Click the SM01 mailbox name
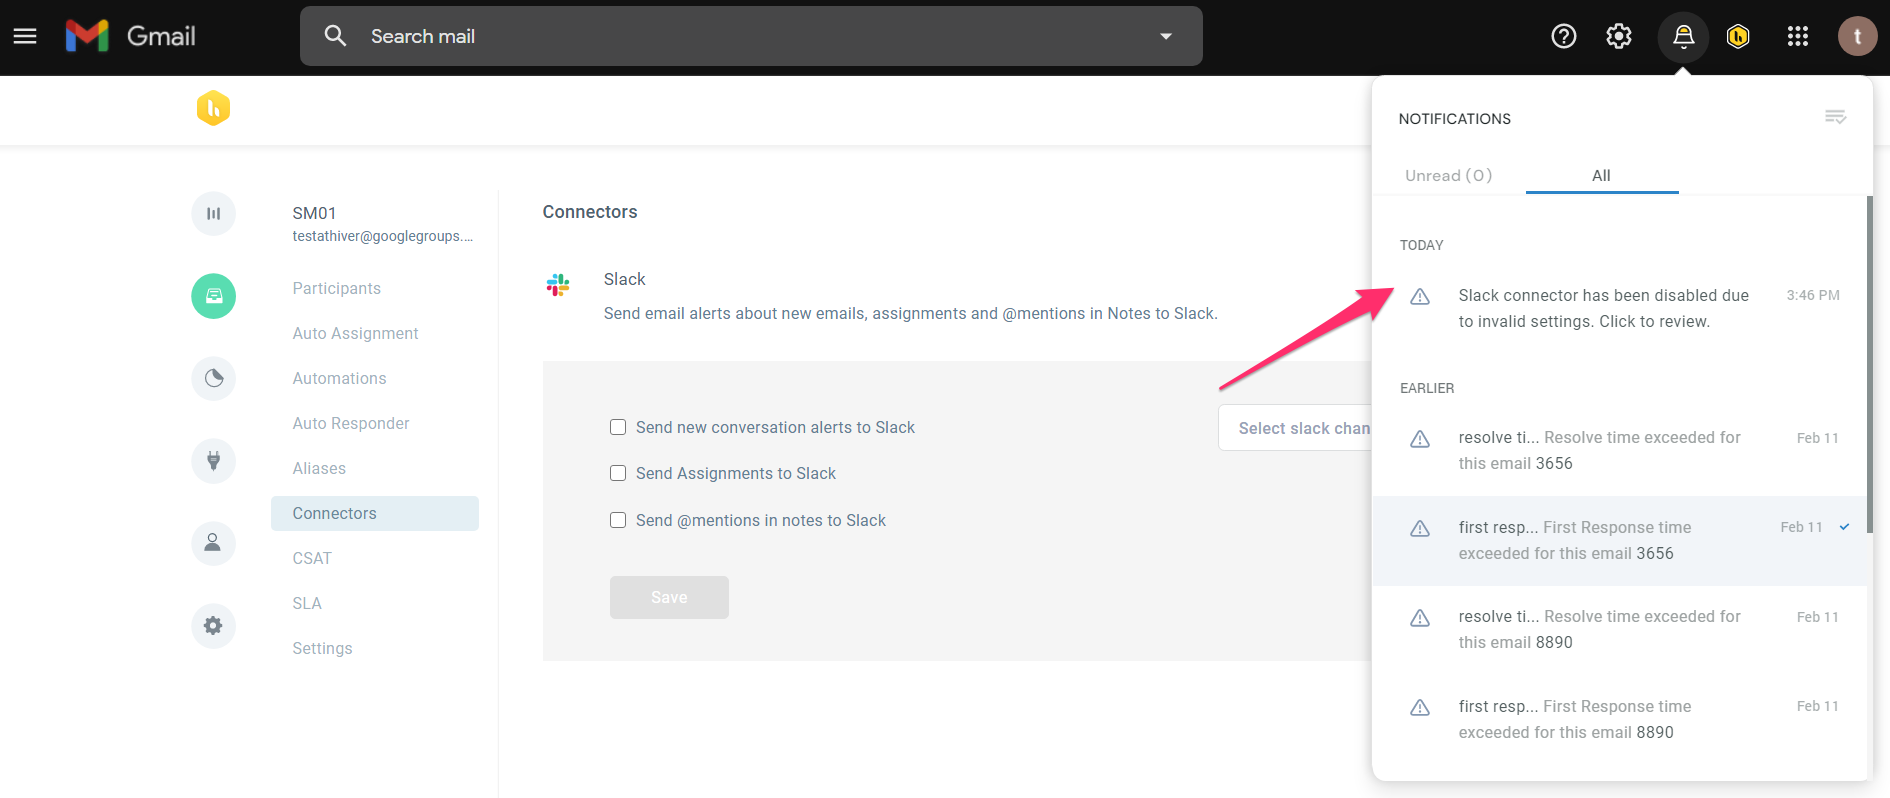Image resolution: width=1890 pixels, height=798 pixels. tap(314, 213)
